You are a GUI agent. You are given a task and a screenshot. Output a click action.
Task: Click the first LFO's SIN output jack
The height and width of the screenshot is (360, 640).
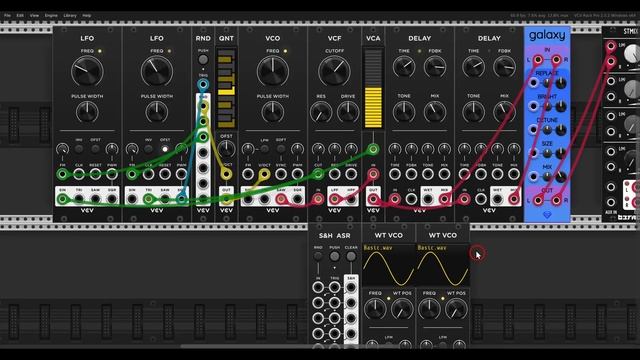62,199
